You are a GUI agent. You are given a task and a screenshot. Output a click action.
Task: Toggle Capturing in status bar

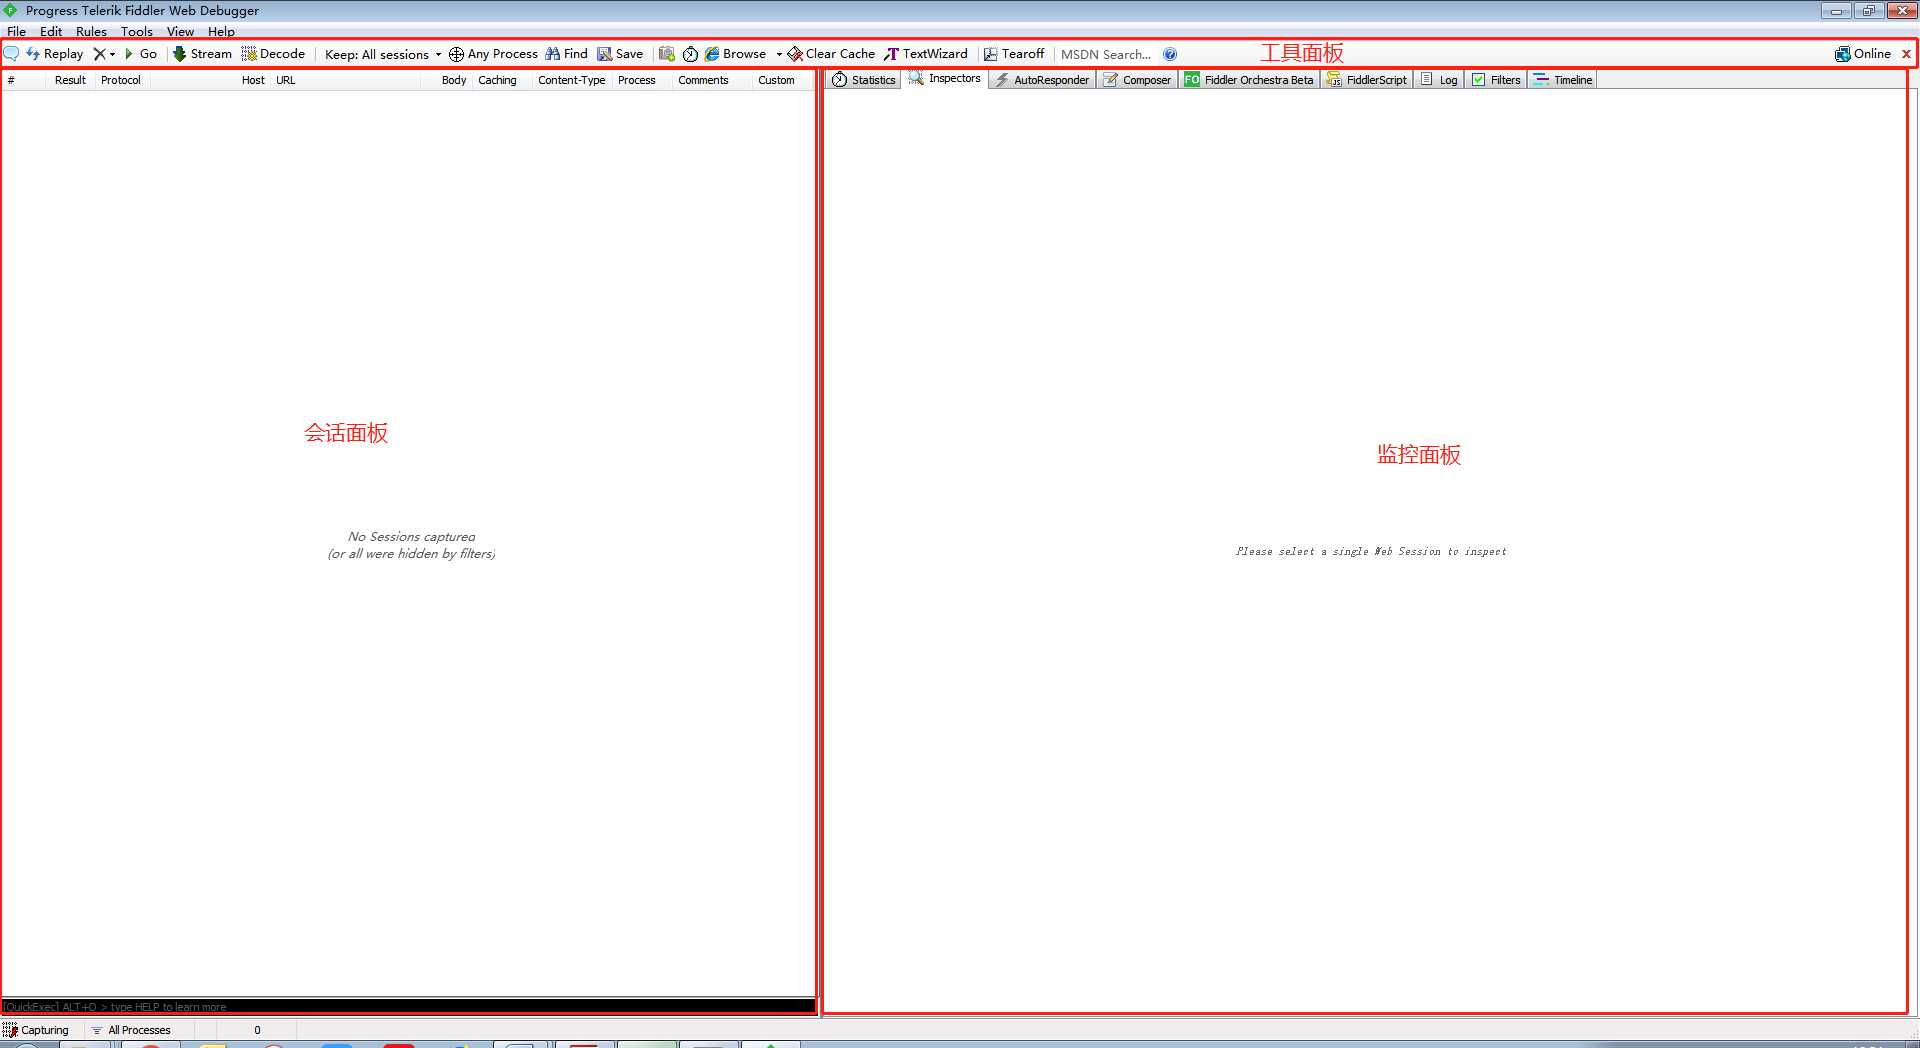(x=36, y=1030)
